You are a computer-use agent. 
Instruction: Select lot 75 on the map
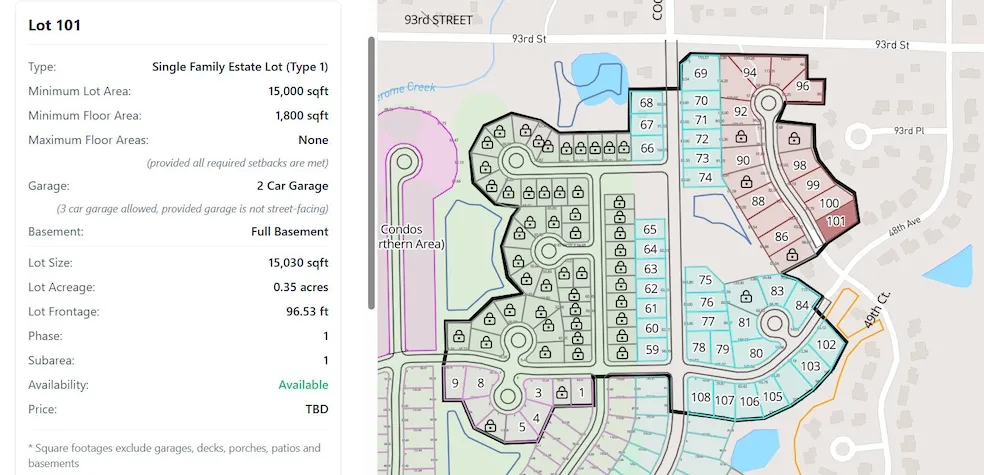705,280
